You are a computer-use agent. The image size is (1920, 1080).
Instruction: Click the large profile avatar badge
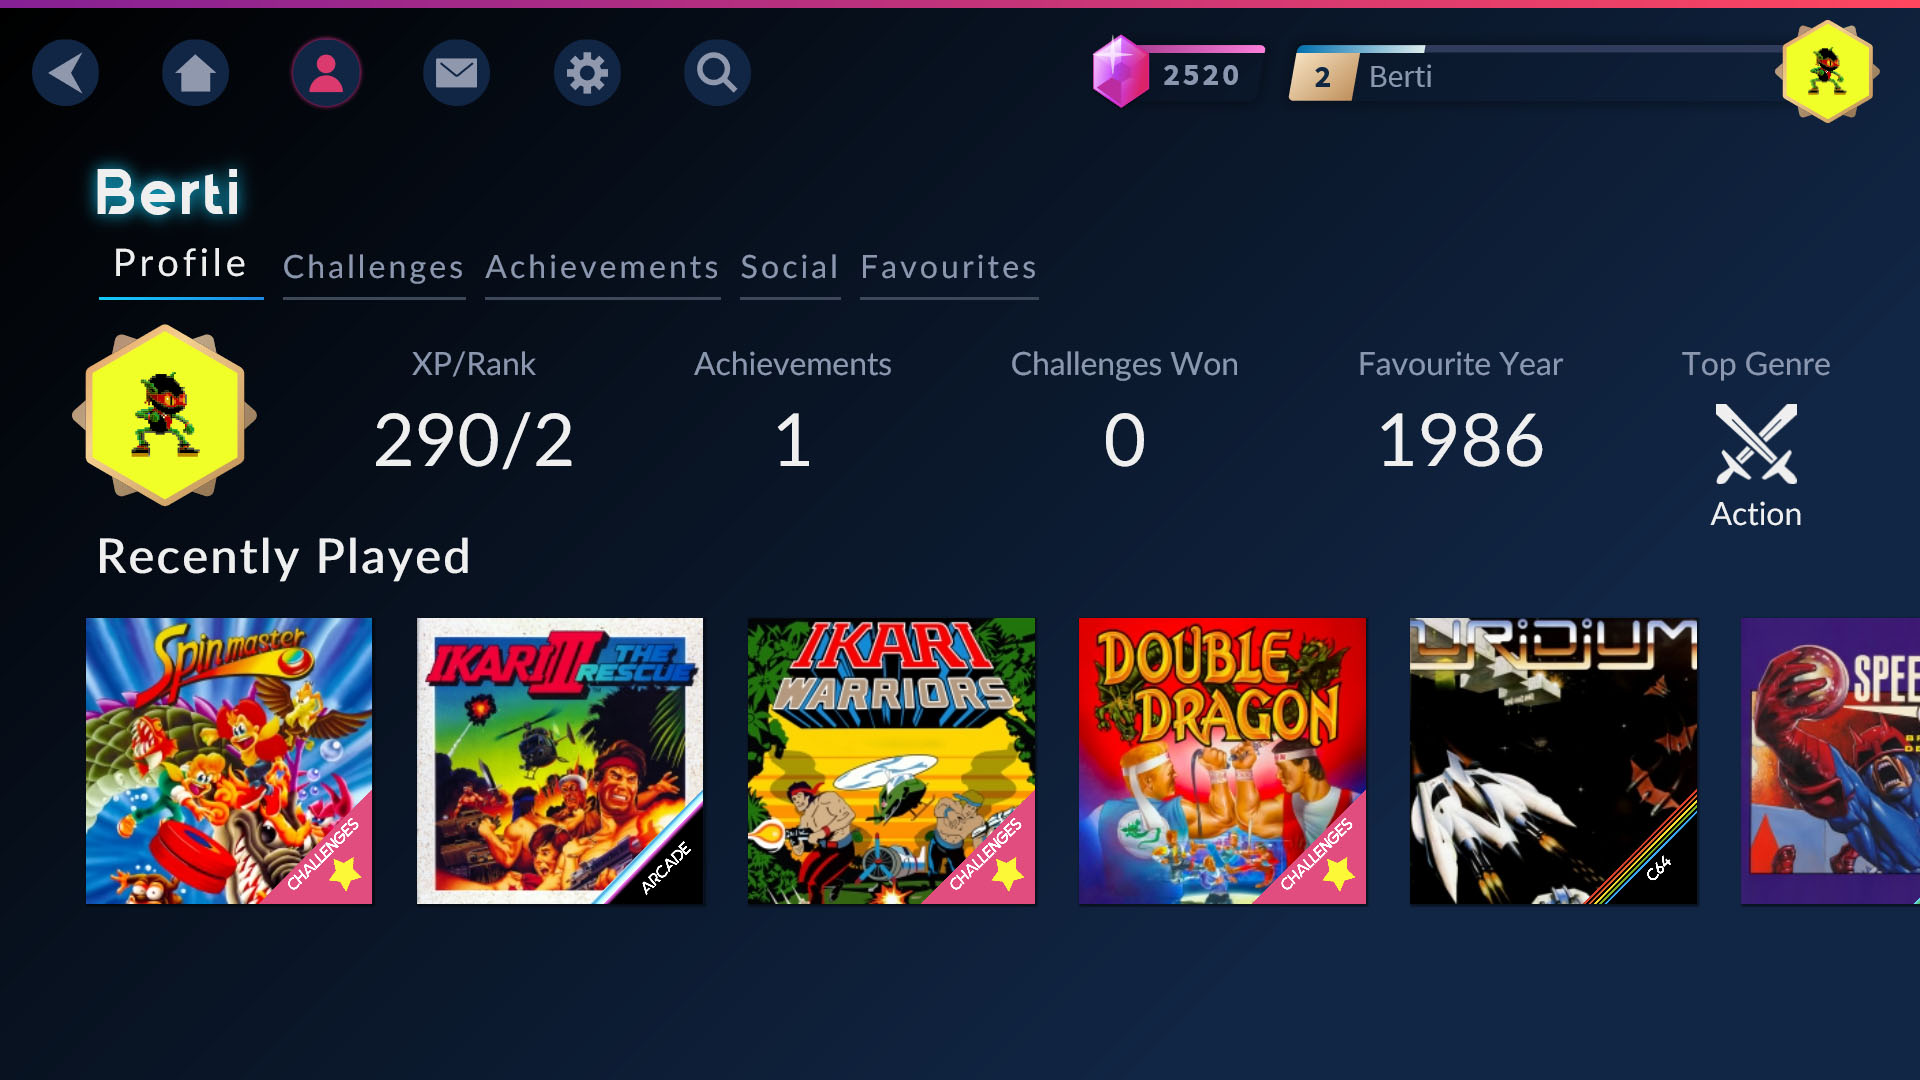click(165, 415)
